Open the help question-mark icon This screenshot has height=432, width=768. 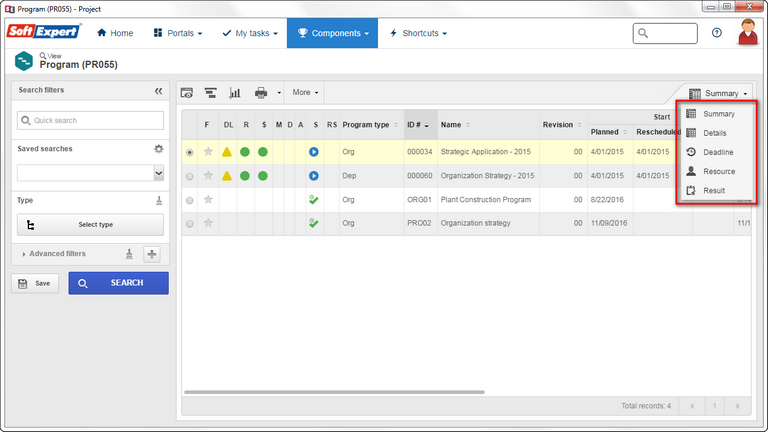point(717,33)
